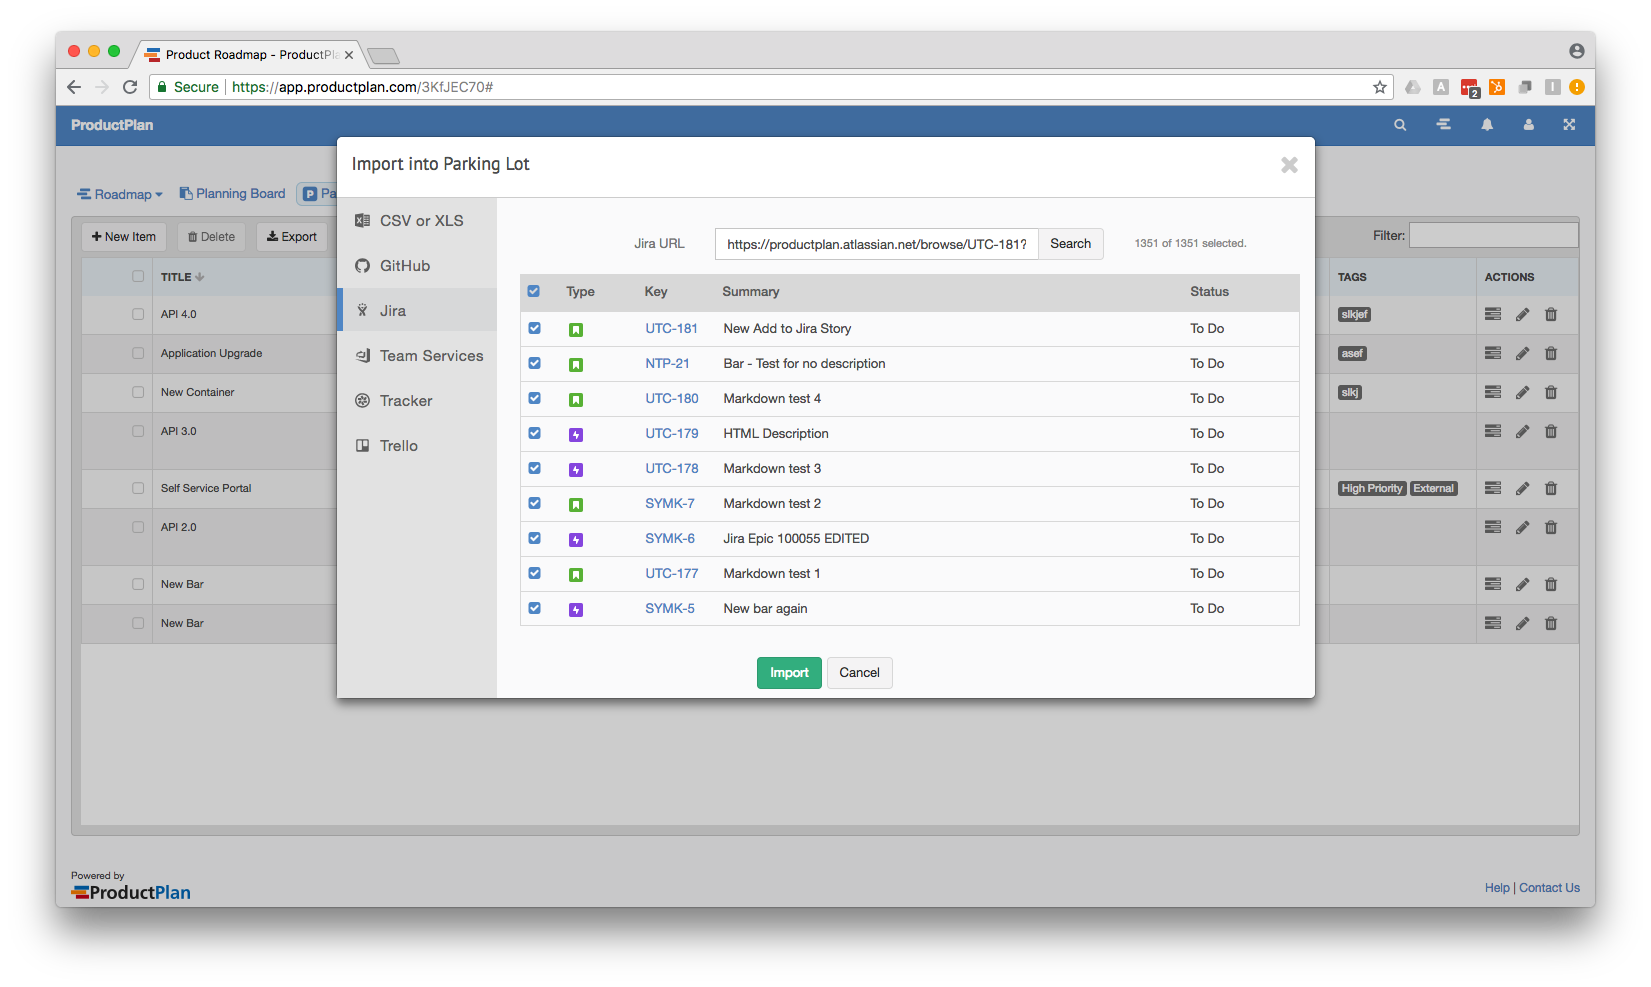The image size is (1651, 987).
Task: Click the orange extension icon in Chrome toolbar
Action: click(1497, 87)
